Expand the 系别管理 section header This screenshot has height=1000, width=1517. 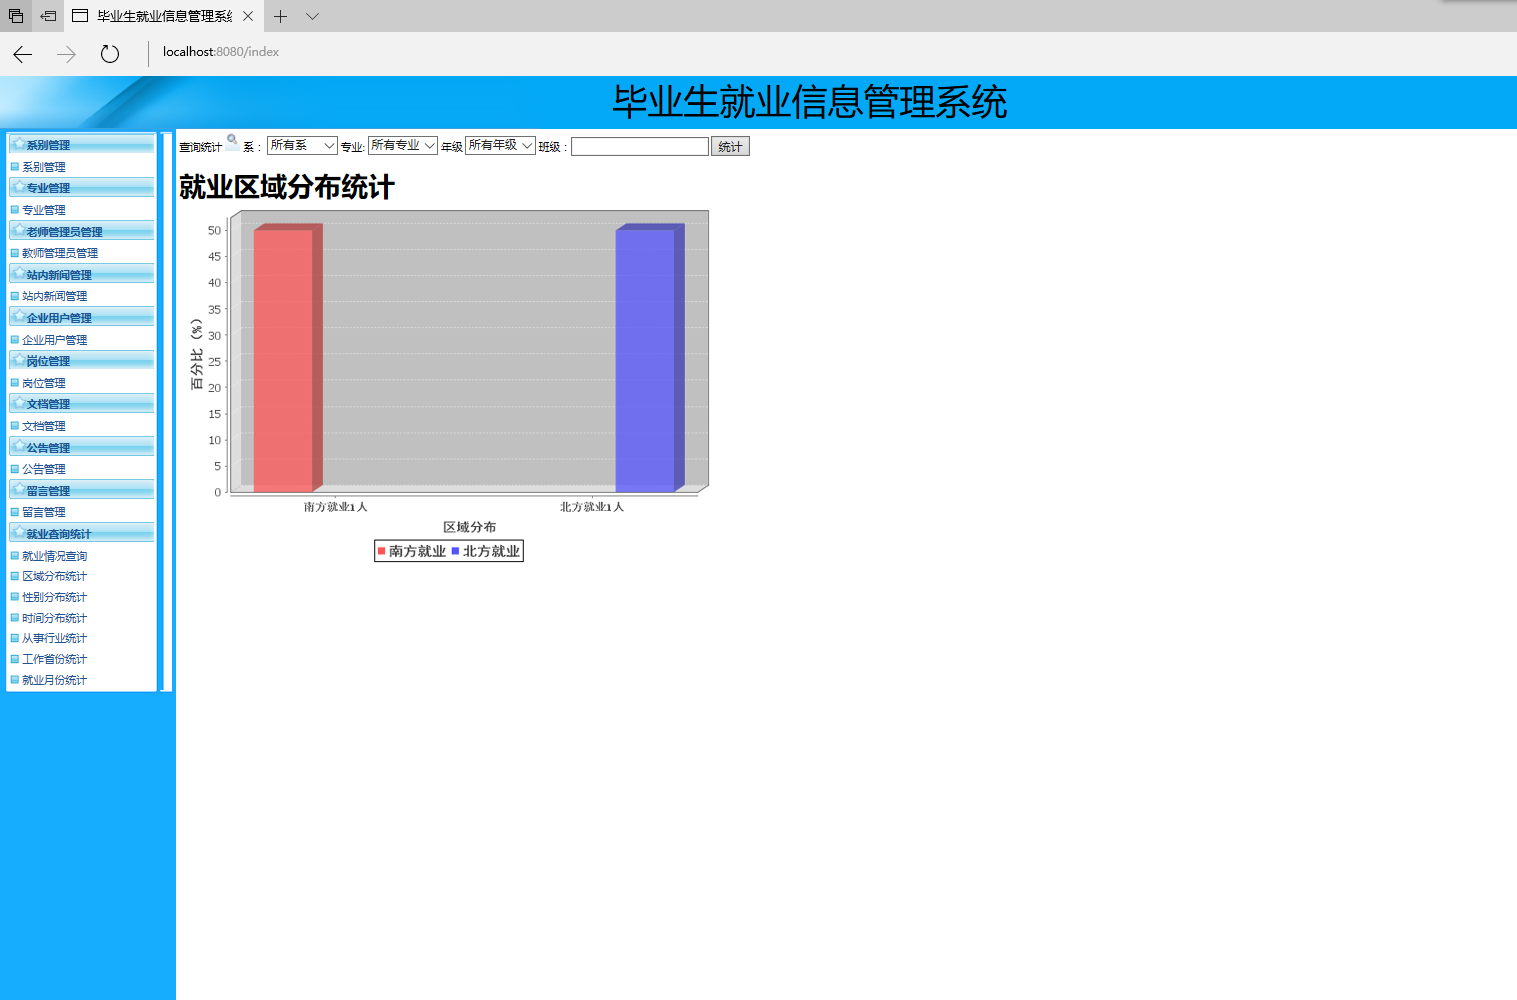click(82, 145)
